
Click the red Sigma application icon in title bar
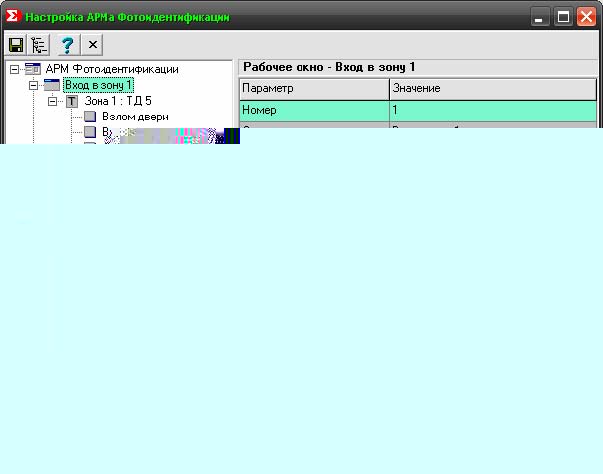click(13, 17)
